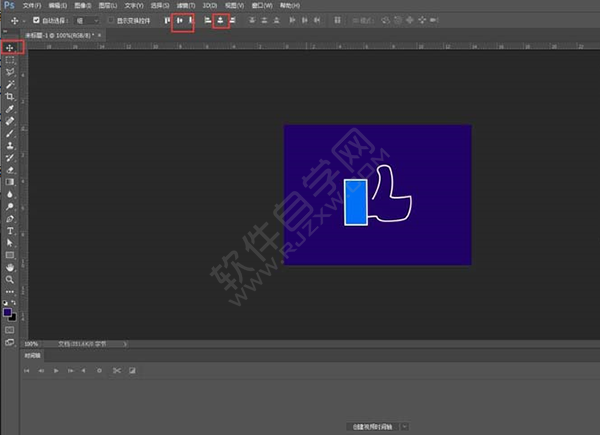Toggle the 显示变换控件 checkbox
600x435 pixels.
click(111, 20)
